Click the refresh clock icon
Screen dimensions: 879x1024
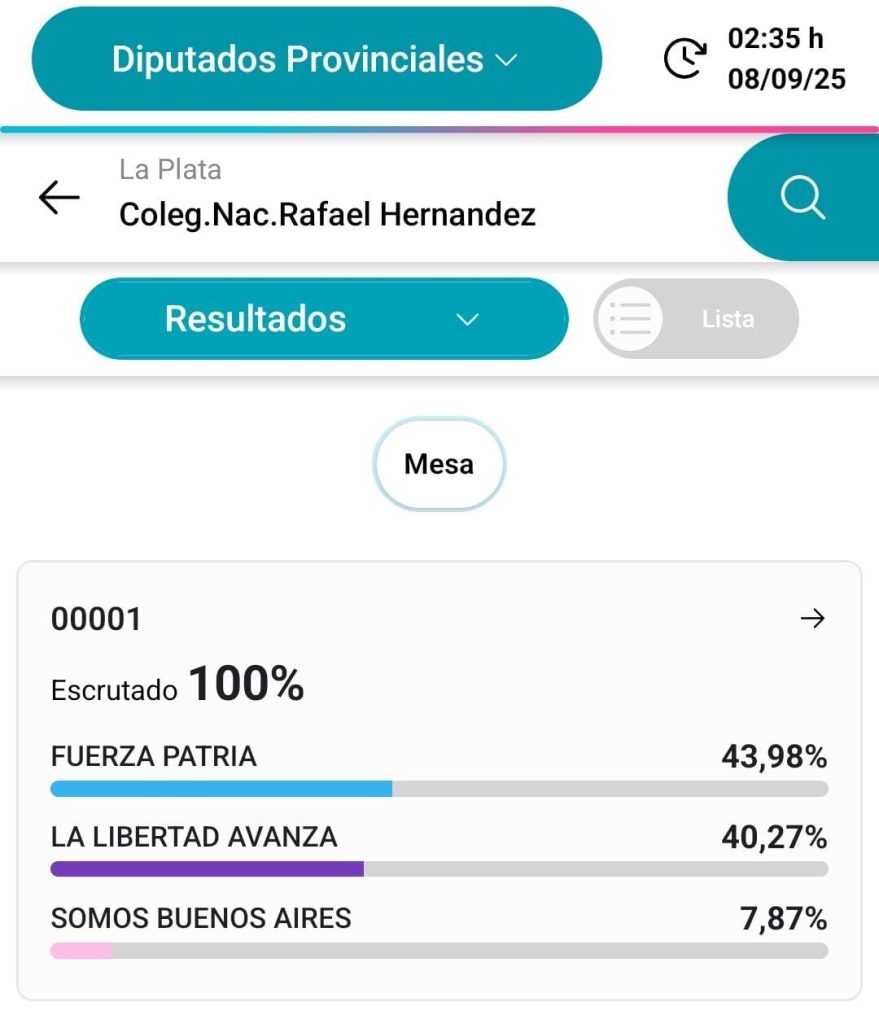684,59
